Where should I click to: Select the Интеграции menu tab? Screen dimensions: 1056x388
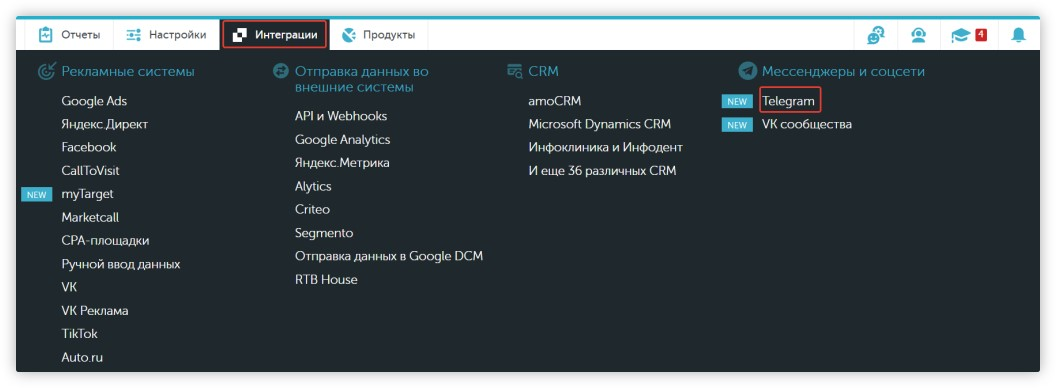pos(275,35)
